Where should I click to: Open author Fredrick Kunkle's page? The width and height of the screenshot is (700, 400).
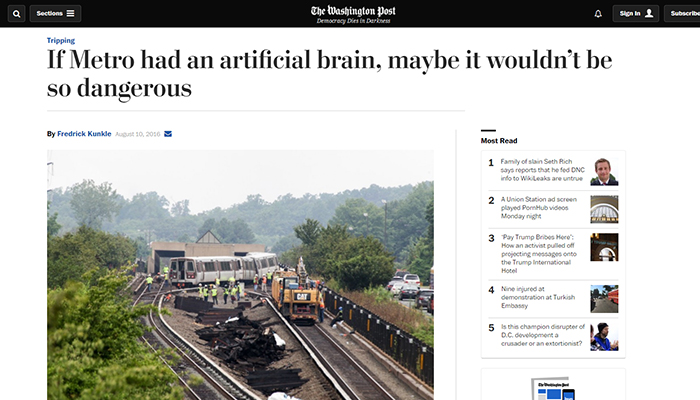84,134
